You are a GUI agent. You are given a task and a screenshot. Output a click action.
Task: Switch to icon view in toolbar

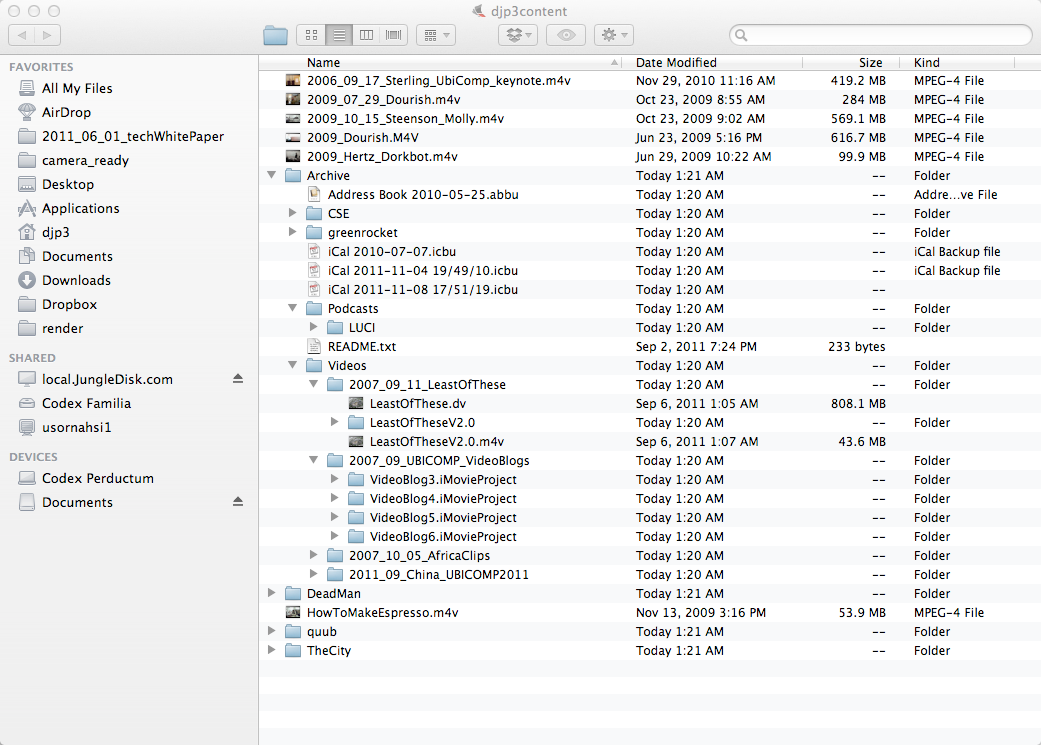311,35
